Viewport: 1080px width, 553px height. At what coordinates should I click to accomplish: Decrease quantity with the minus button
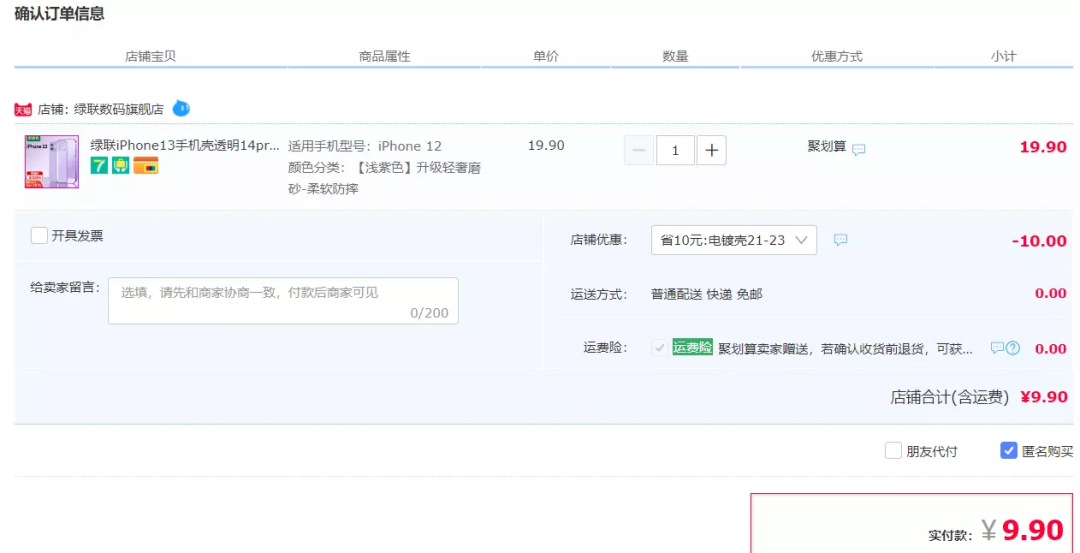click(639, 150)
